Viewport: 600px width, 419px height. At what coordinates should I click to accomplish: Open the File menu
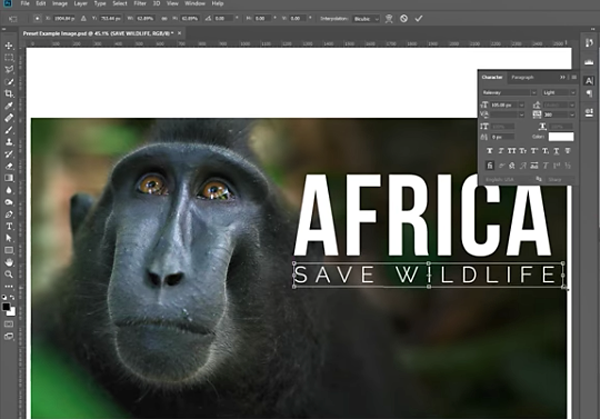pos(25,3)
